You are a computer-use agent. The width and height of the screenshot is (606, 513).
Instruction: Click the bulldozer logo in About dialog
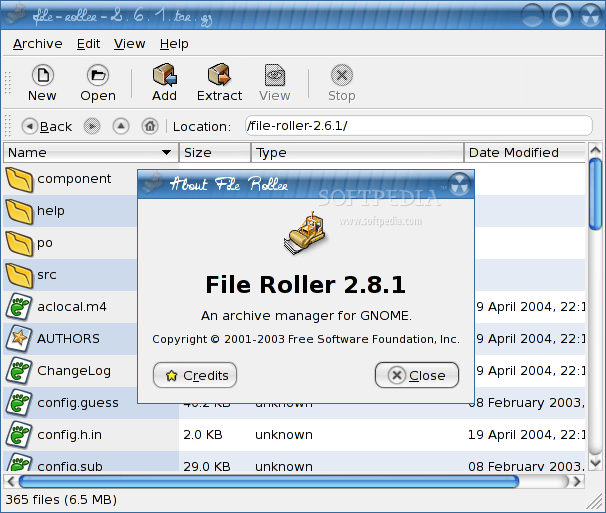[305, 233]
